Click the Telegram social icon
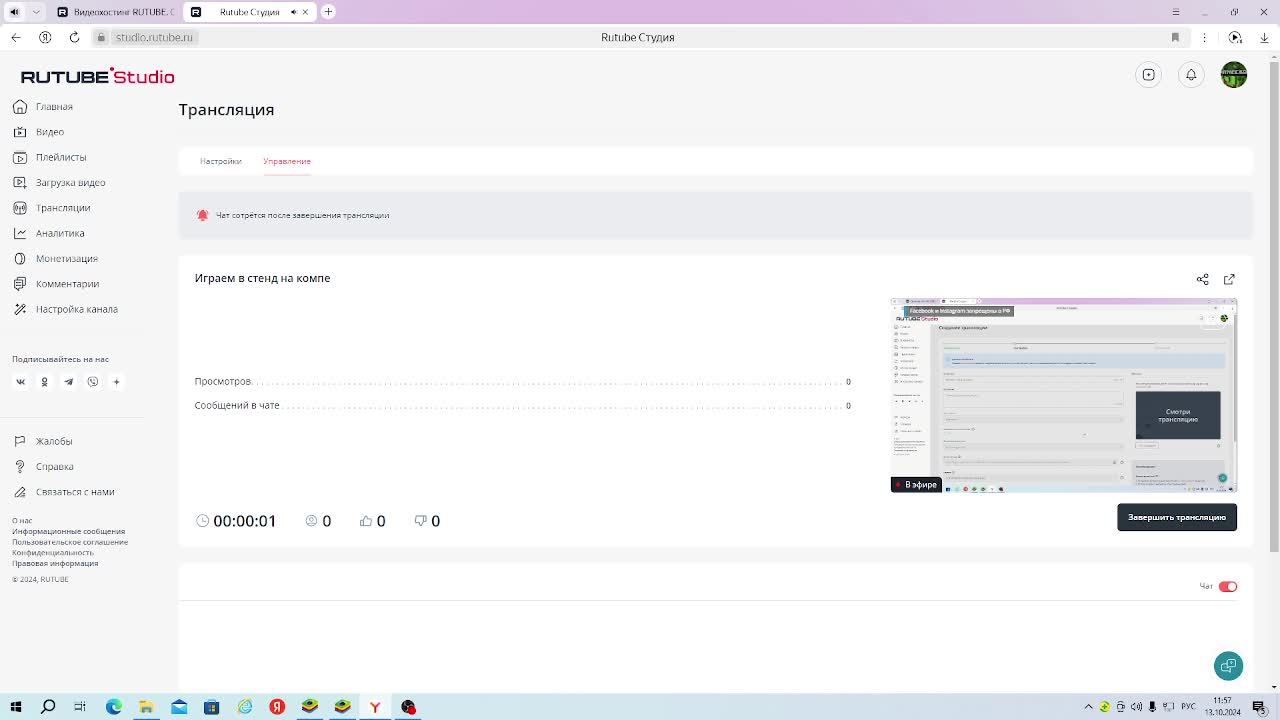 (x=68, y=382)
